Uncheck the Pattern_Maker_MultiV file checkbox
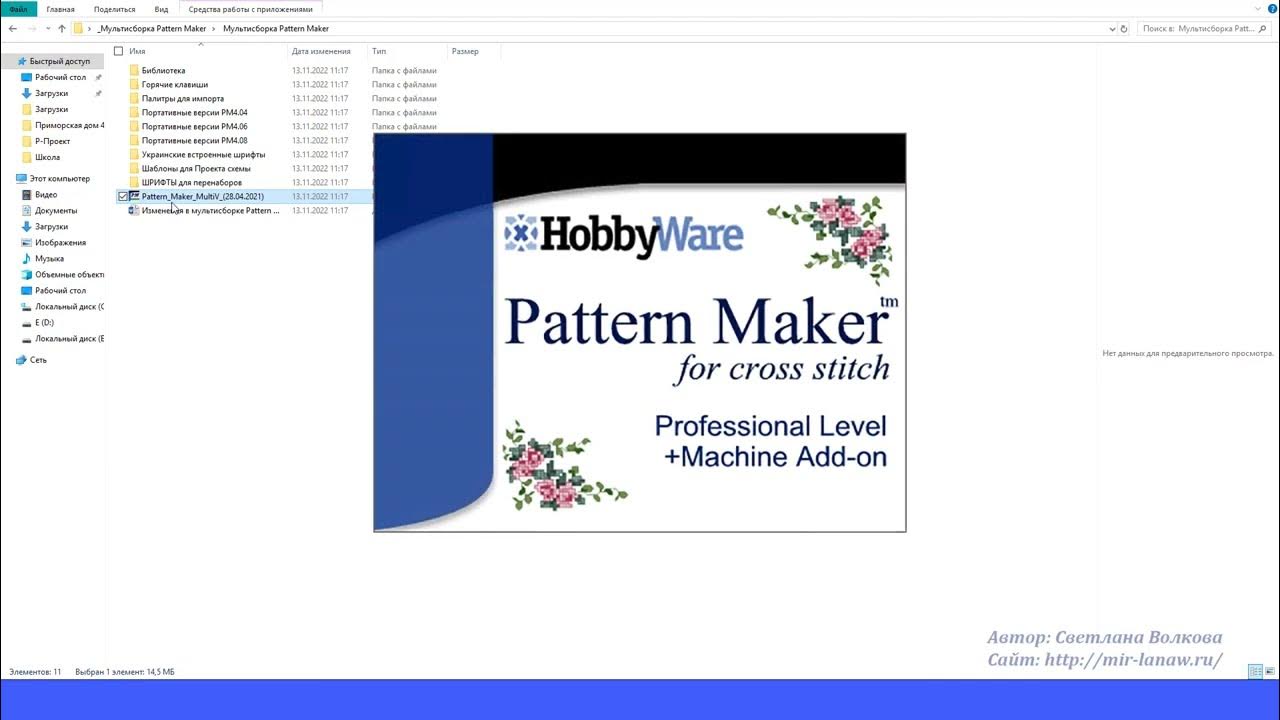The width and height of the screenshot is (1280, 720). pyautogui.click(x=123, y=197)
